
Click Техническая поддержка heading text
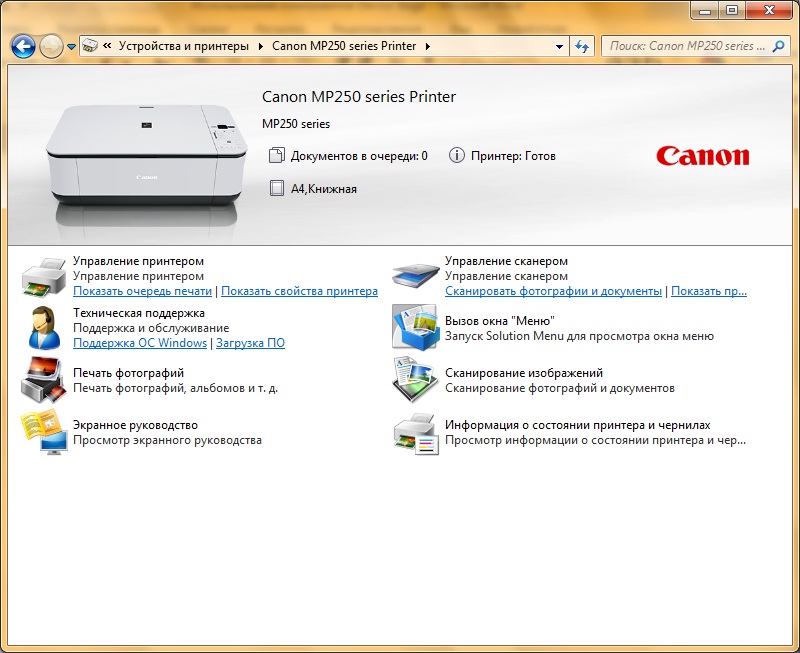139,313
